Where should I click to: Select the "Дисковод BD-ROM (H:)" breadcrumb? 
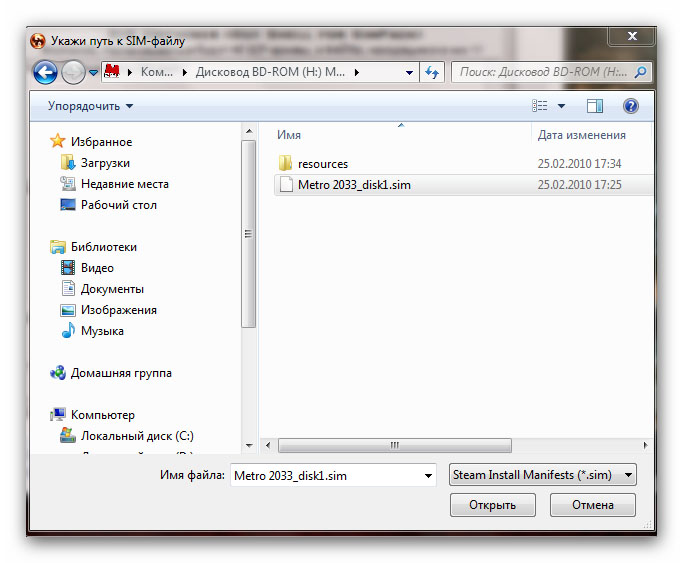tap(270, 72)
